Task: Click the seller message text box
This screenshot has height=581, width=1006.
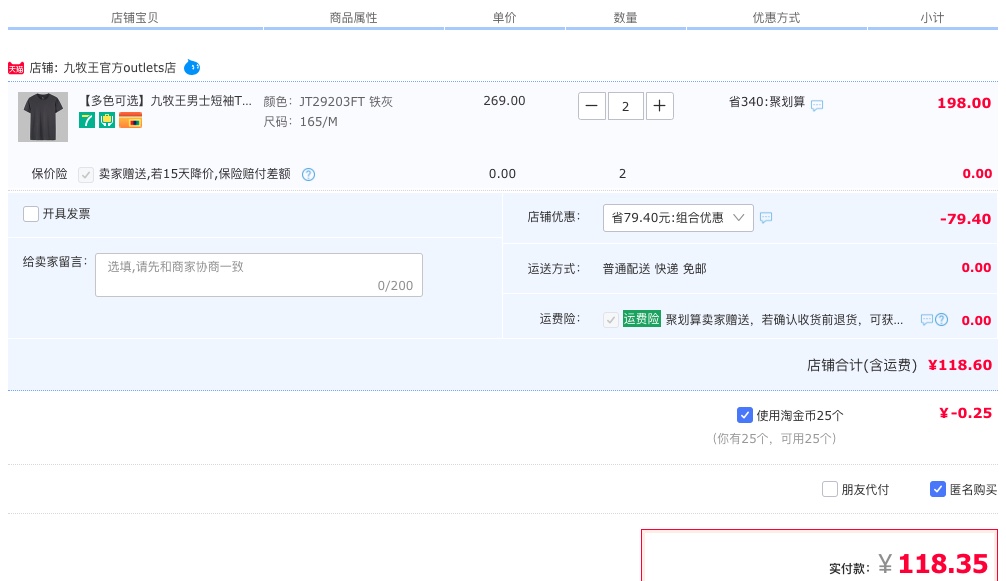Action: [x=259, y=274]
